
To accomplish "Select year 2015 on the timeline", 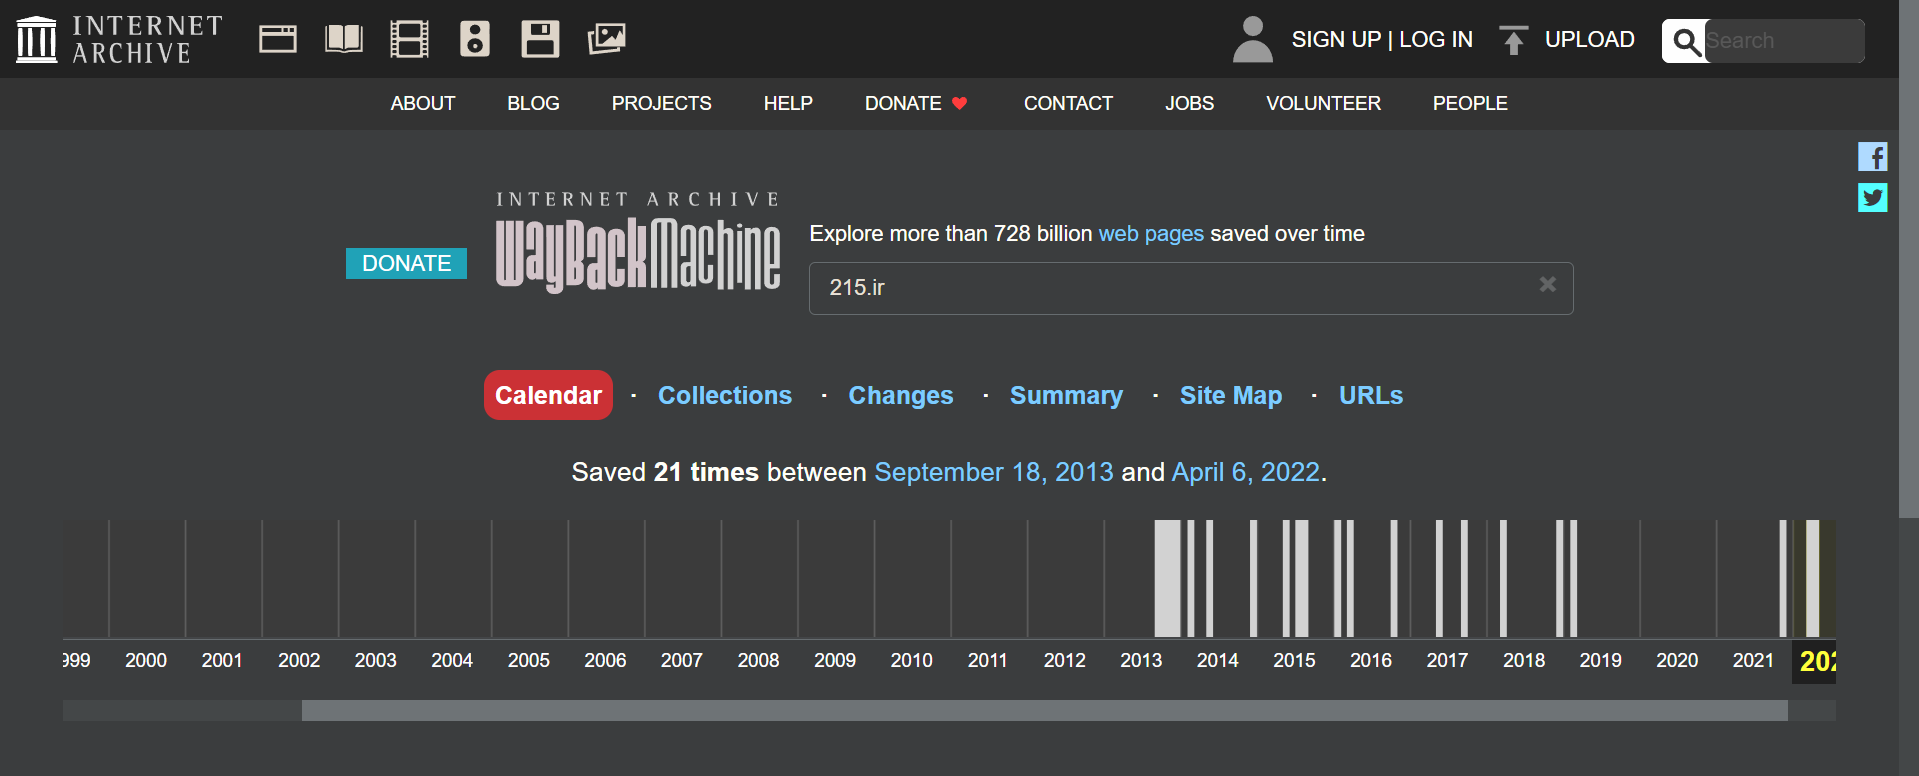I will (1294, 661).
